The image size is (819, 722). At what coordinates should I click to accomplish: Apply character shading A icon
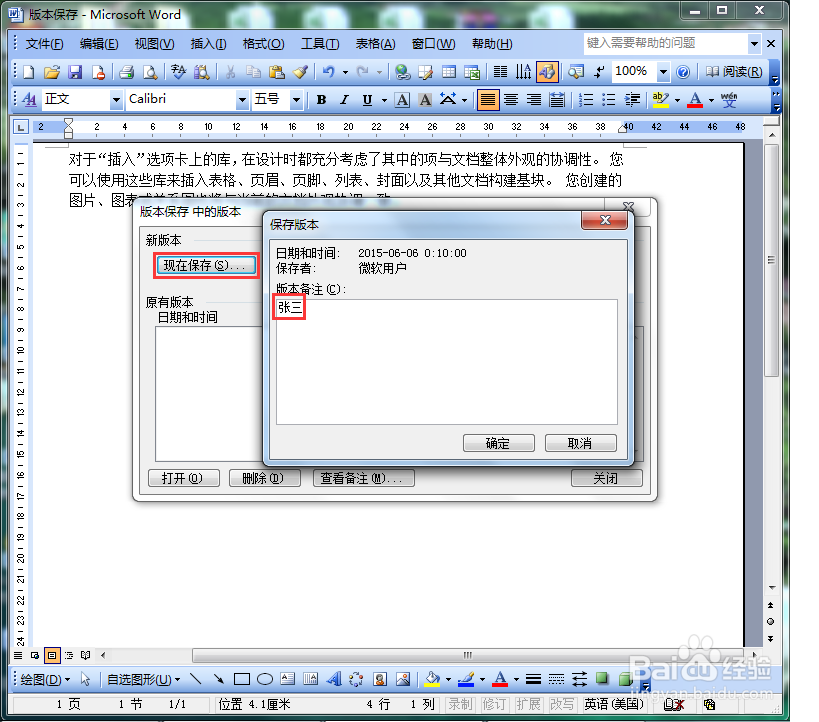(x=425, y=100)
